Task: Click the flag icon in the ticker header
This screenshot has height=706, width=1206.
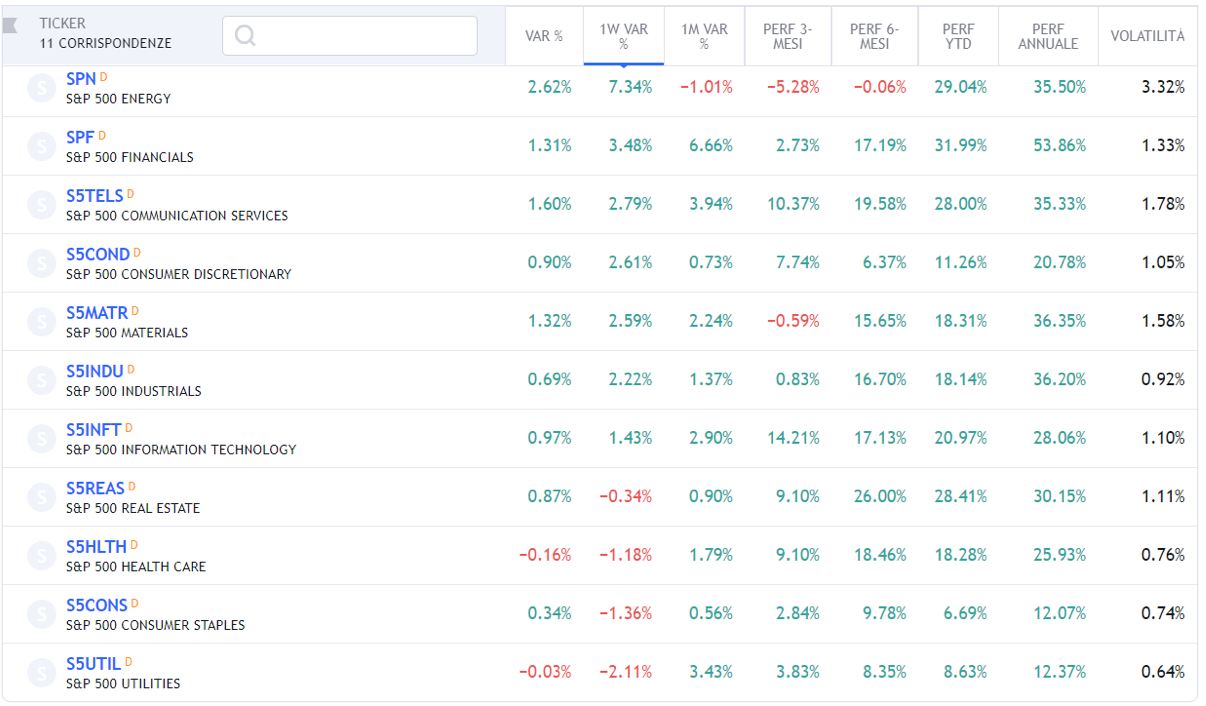Action: (x=11, y=26)
